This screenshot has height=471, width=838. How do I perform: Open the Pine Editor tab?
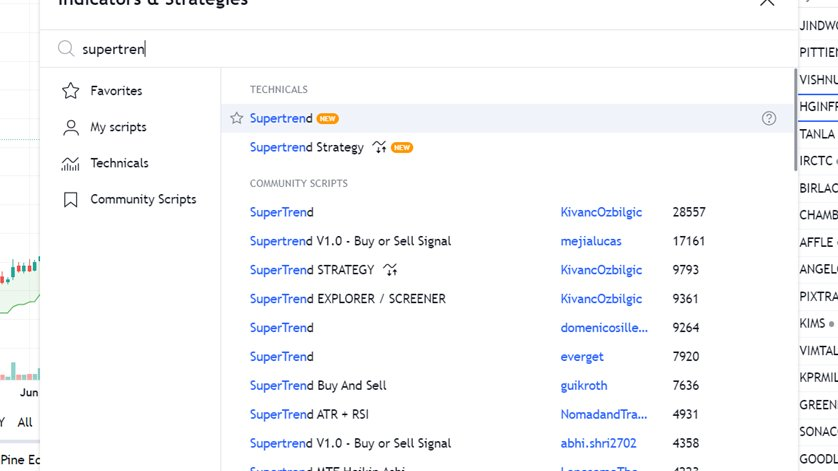click(x=20, y=460)
